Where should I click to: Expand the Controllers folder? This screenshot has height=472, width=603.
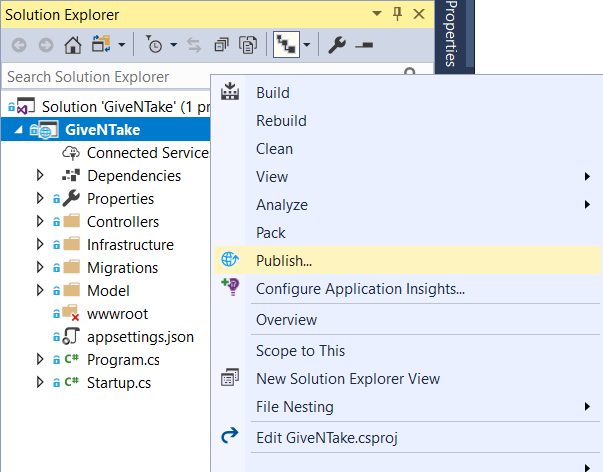pyautogui.click(x=40, y=221)
